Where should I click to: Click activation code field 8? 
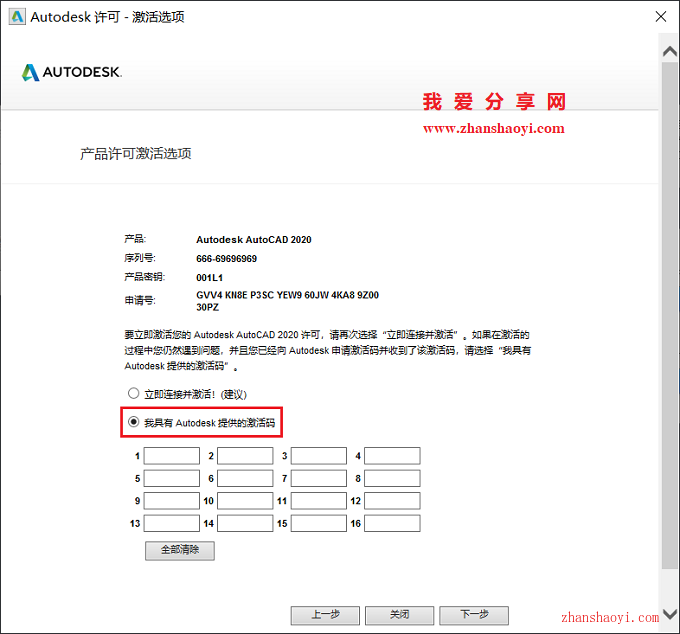point(392,478)
